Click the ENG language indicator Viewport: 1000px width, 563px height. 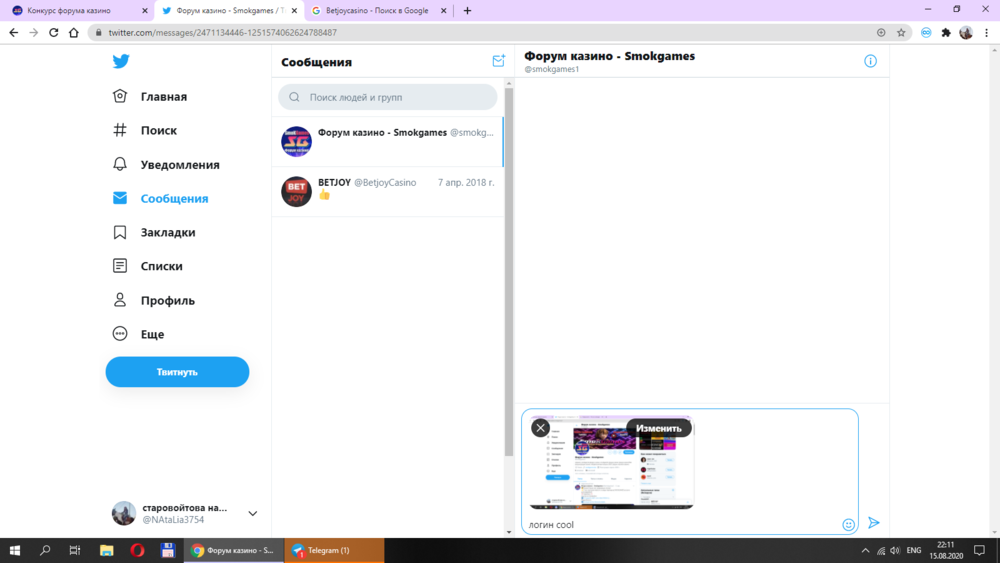[914, 550]
